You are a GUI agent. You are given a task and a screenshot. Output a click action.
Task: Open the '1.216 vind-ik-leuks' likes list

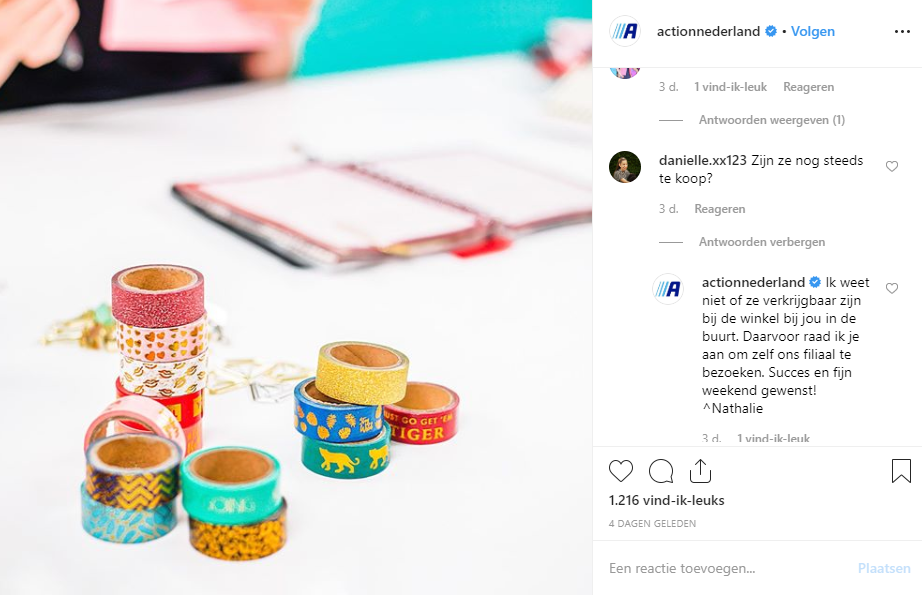click(x=667, y=500)
